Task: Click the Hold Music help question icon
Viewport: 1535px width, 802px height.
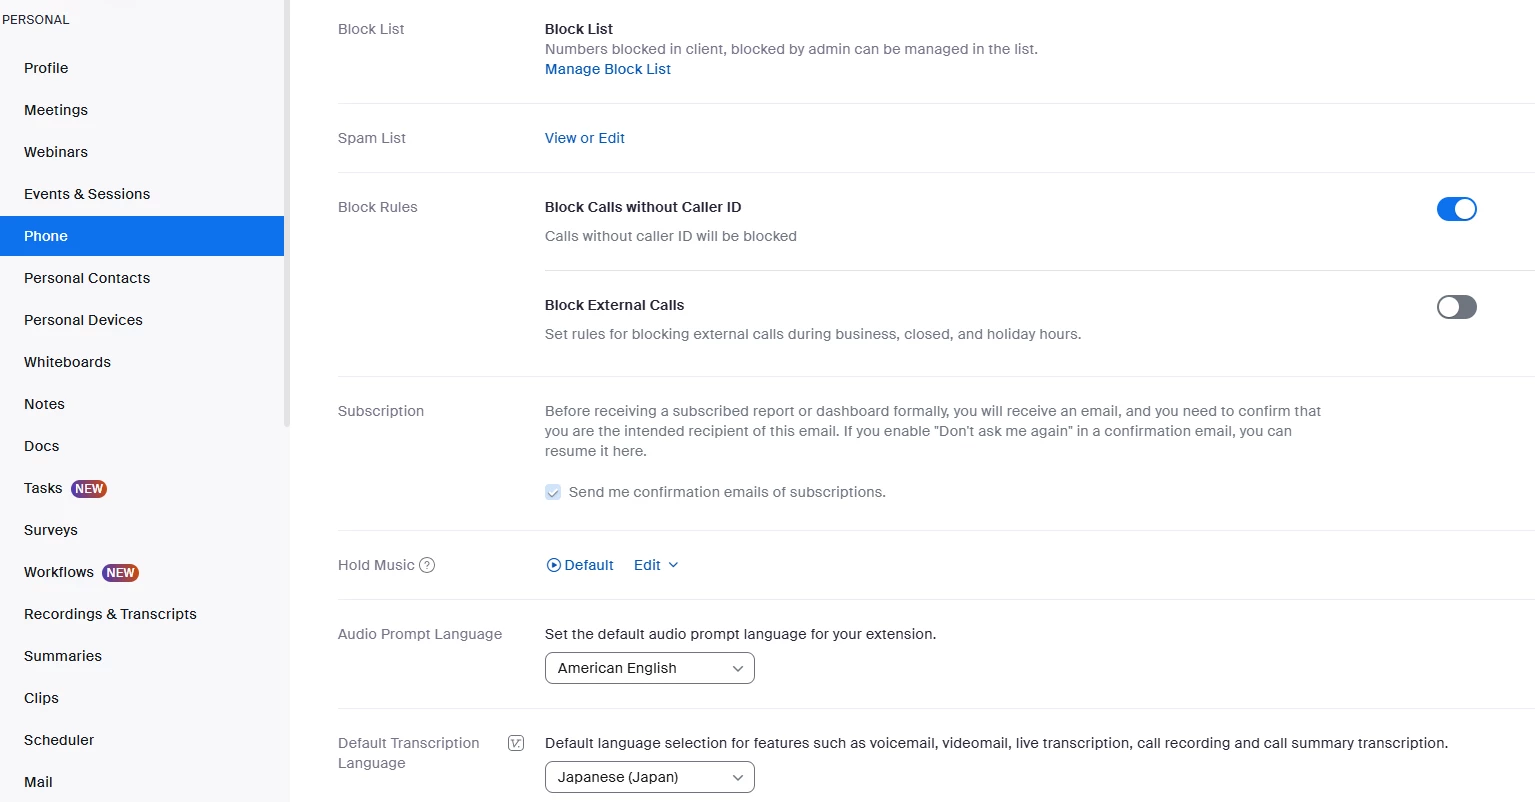Action: [x=427, y=565]
